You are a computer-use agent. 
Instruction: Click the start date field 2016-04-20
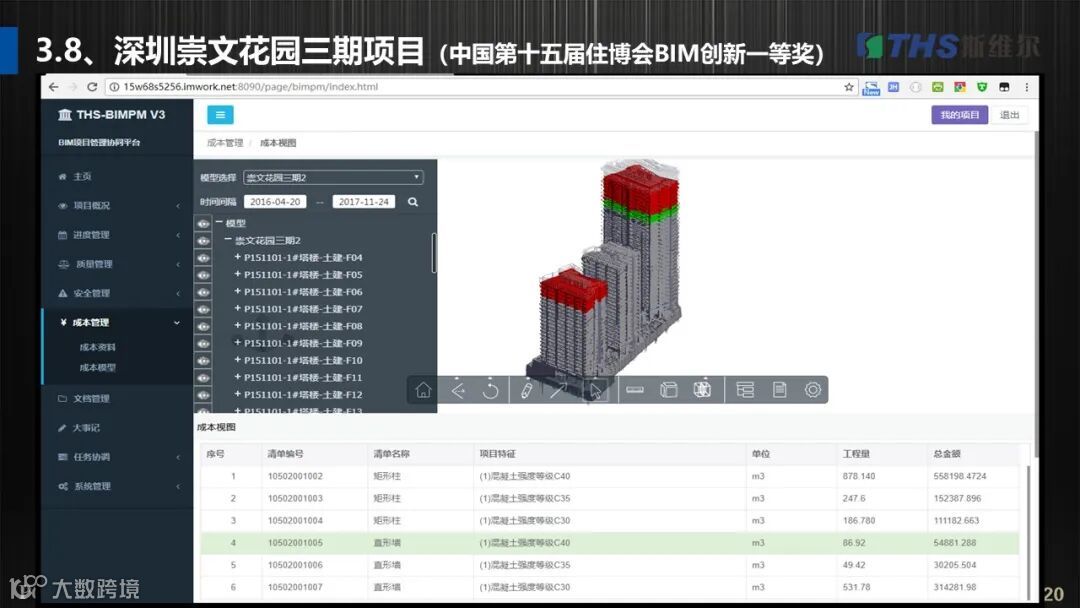(275, 202)
